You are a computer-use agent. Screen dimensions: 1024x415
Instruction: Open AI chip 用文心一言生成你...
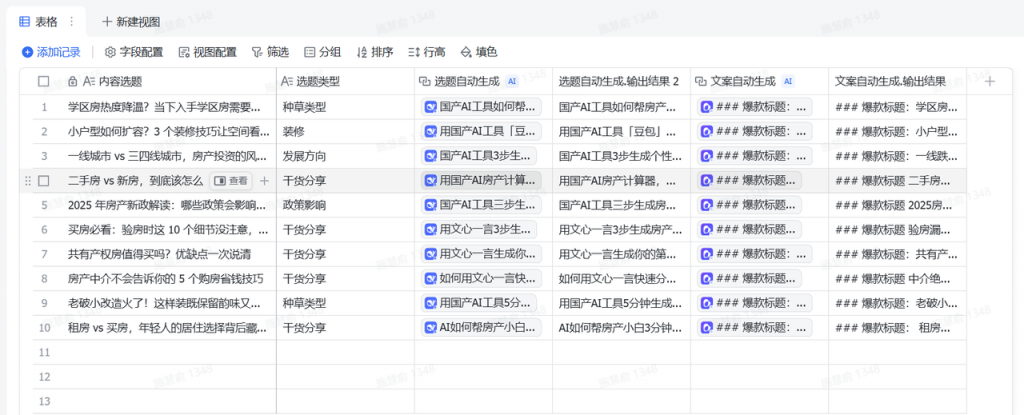(x=481, y=254)
